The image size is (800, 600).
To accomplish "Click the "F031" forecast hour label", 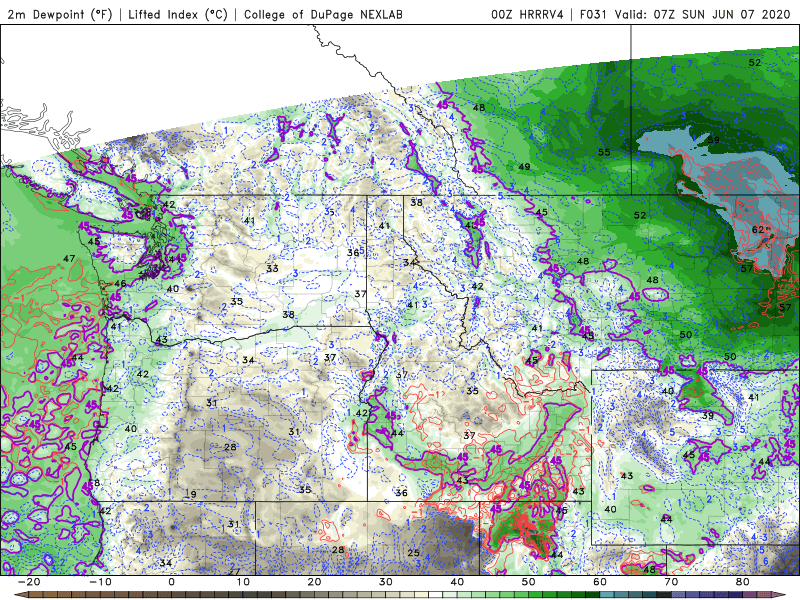I will (x=593, y=14).
